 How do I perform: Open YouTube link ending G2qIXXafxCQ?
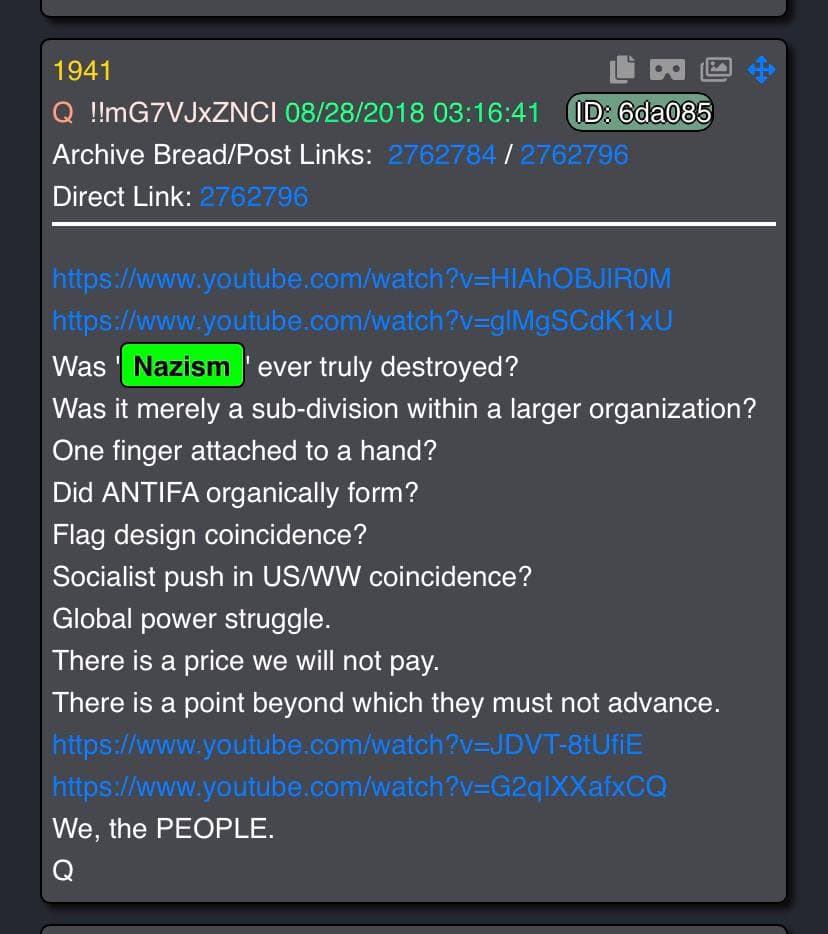[x=359, y=786]
